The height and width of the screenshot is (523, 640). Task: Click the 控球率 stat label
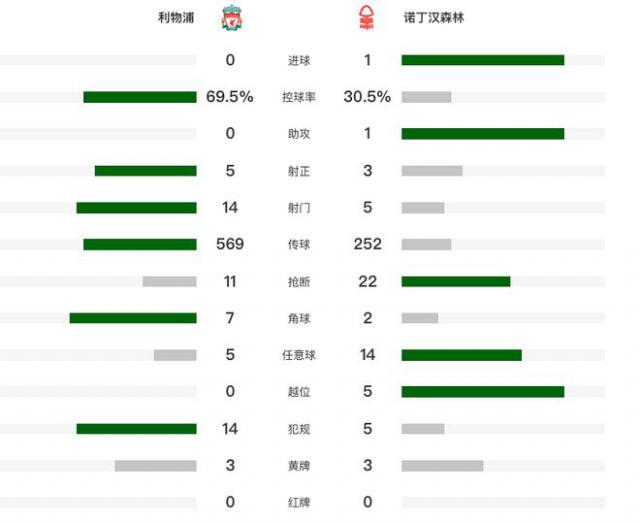[298, 97]
